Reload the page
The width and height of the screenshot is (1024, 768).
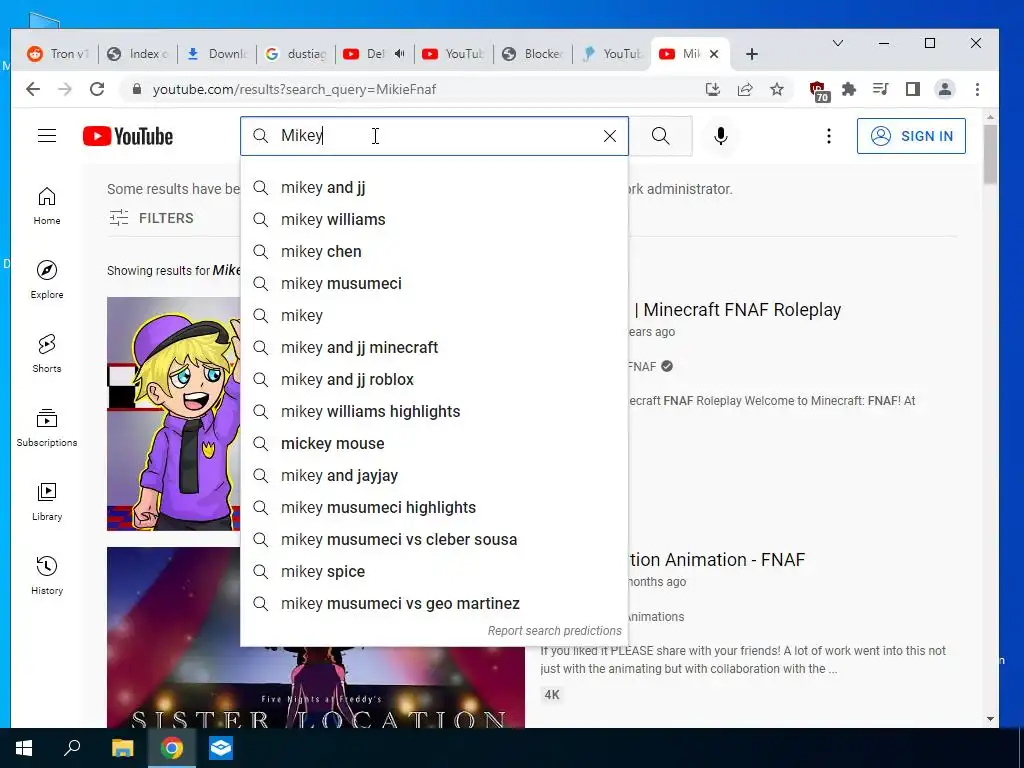[x=97, y=89]
